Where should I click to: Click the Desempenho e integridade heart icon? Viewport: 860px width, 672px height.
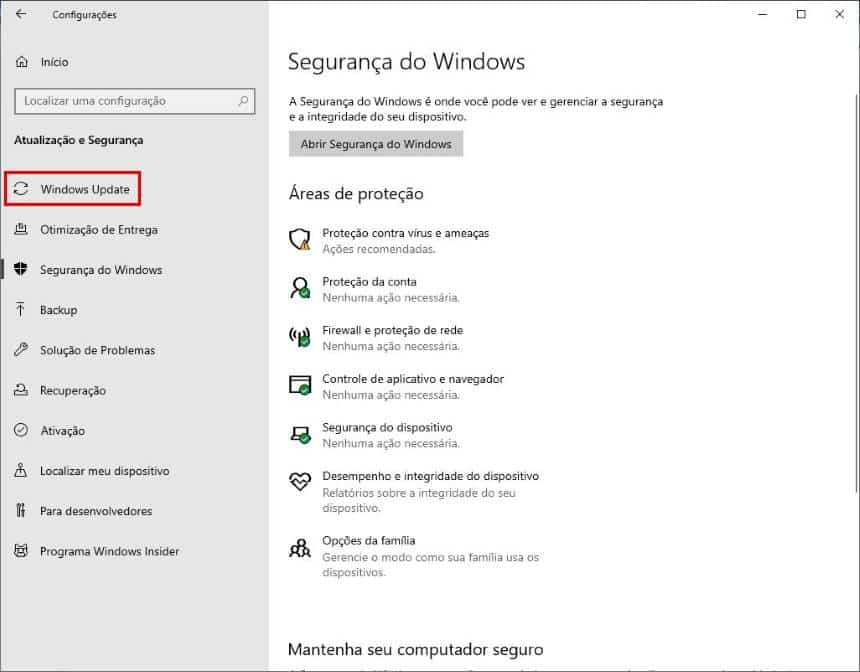tap(300, 482)
